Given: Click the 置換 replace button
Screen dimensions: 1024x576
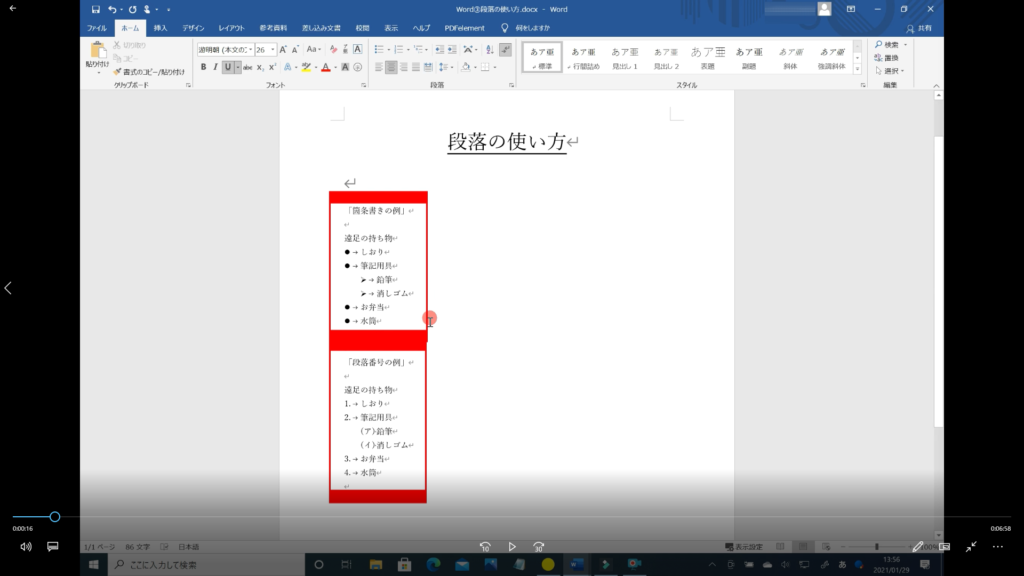Looking at the screenshot, I should click(x=890, y=58).
